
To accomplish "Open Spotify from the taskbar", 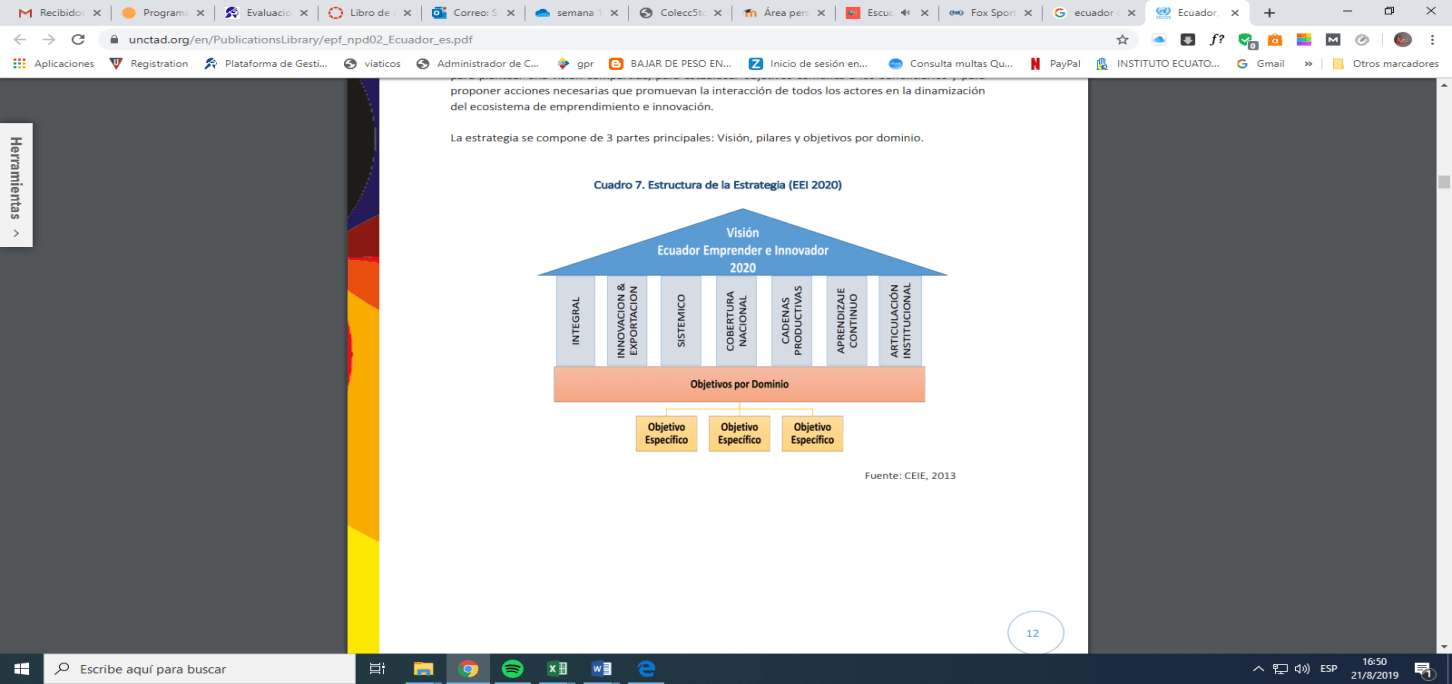I will coord(512,669).
